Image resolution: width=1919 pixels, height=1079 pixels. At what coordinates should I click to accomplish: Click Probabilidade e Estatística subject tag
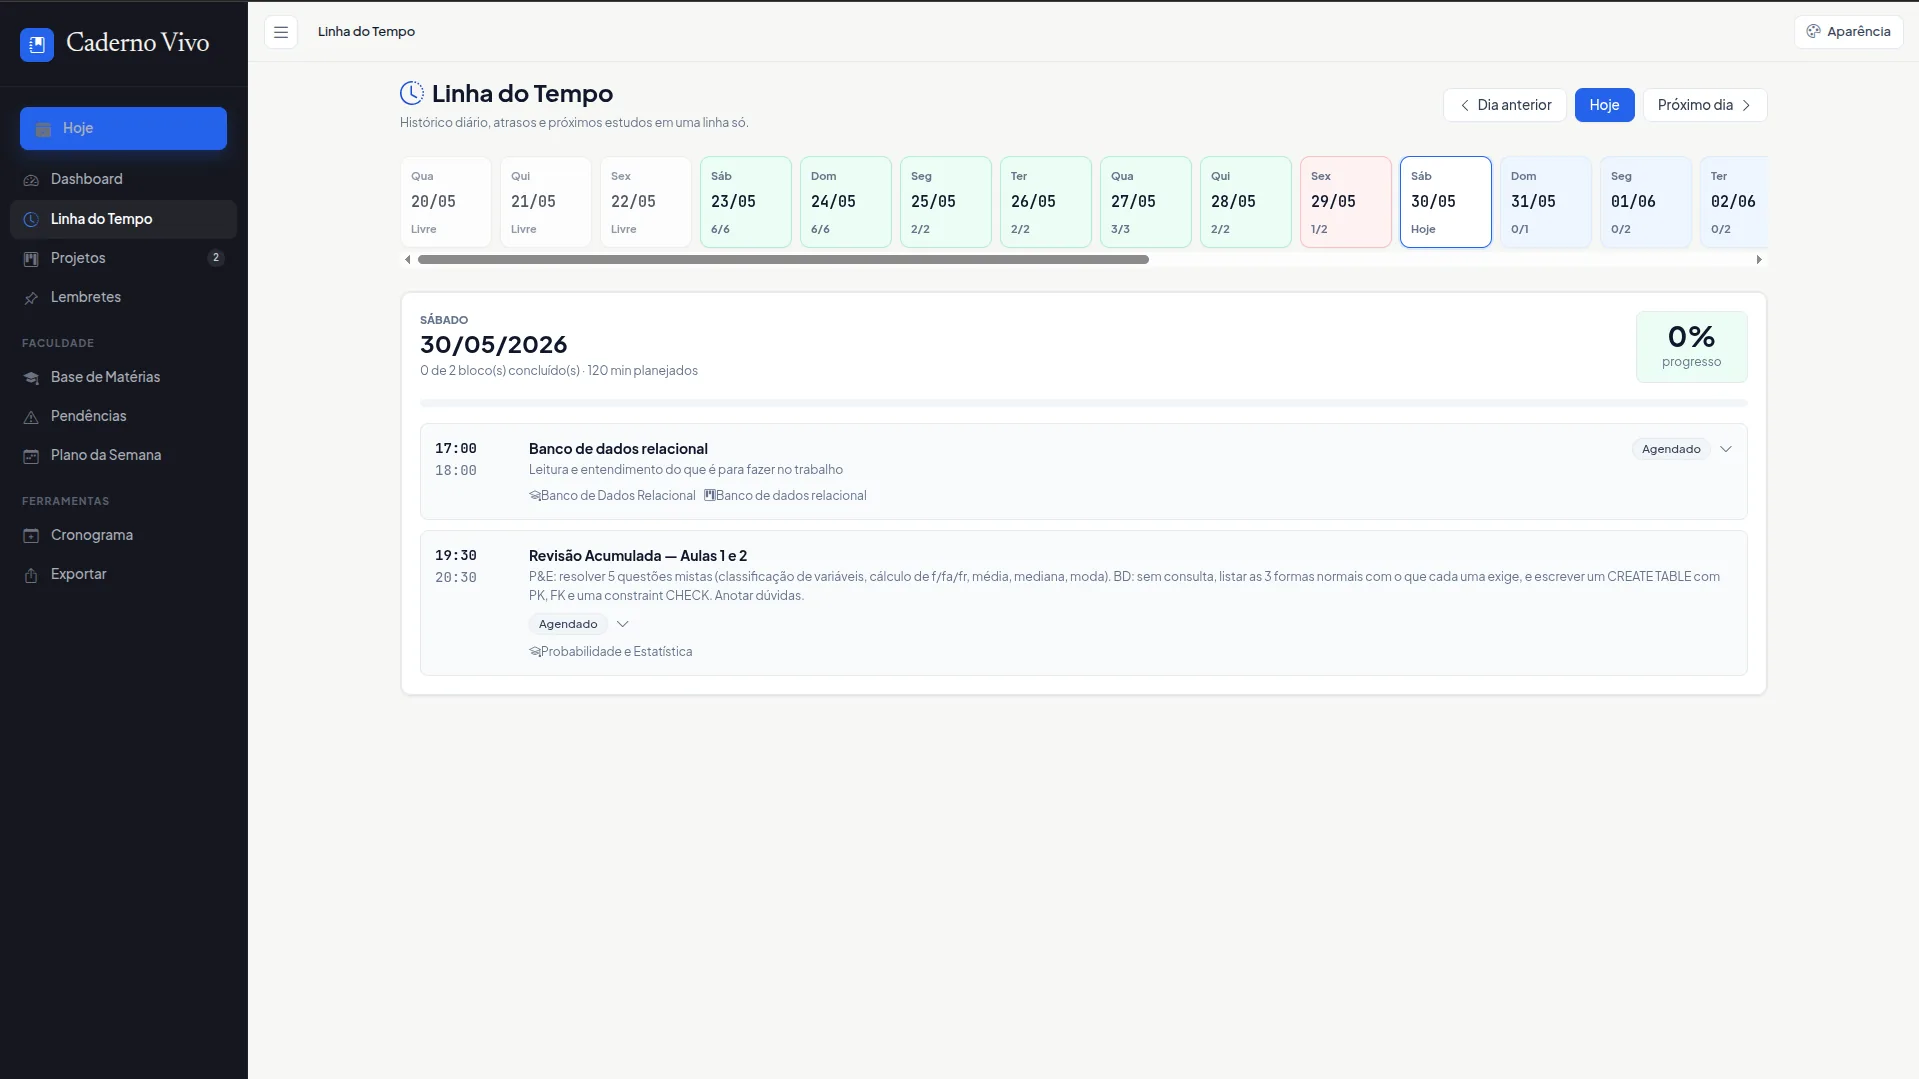click(610, 652)
